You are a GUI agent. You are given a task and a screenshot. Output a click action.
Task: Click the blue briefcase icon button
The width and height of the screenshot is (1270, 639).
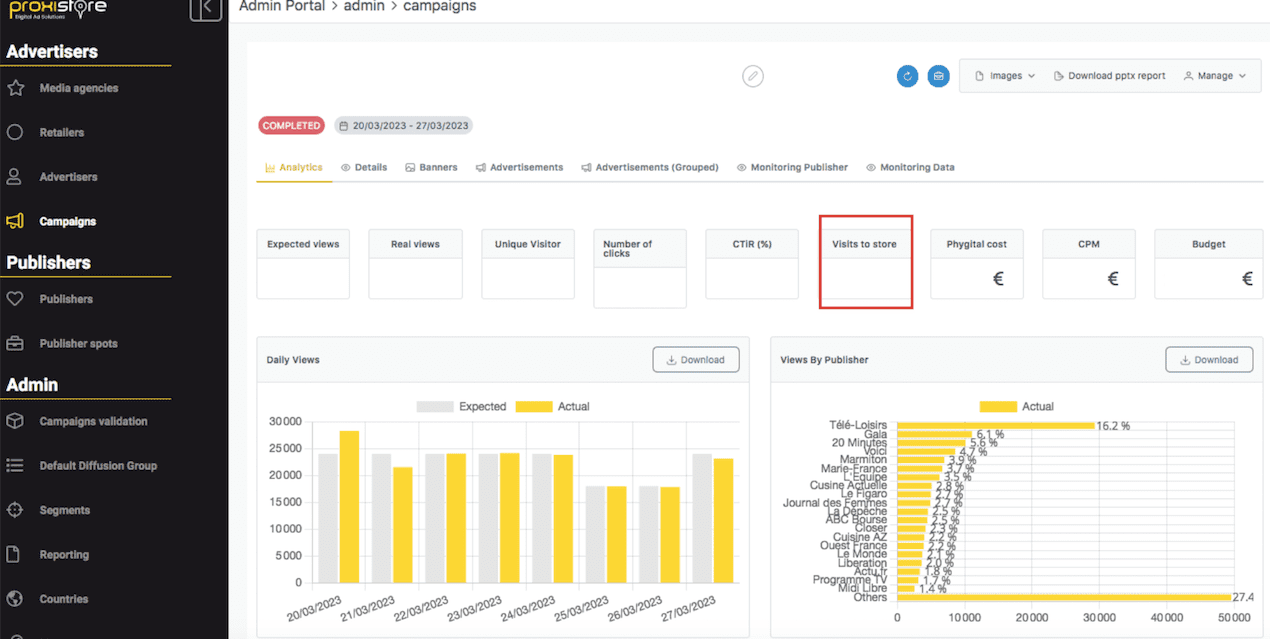[938, 76]
